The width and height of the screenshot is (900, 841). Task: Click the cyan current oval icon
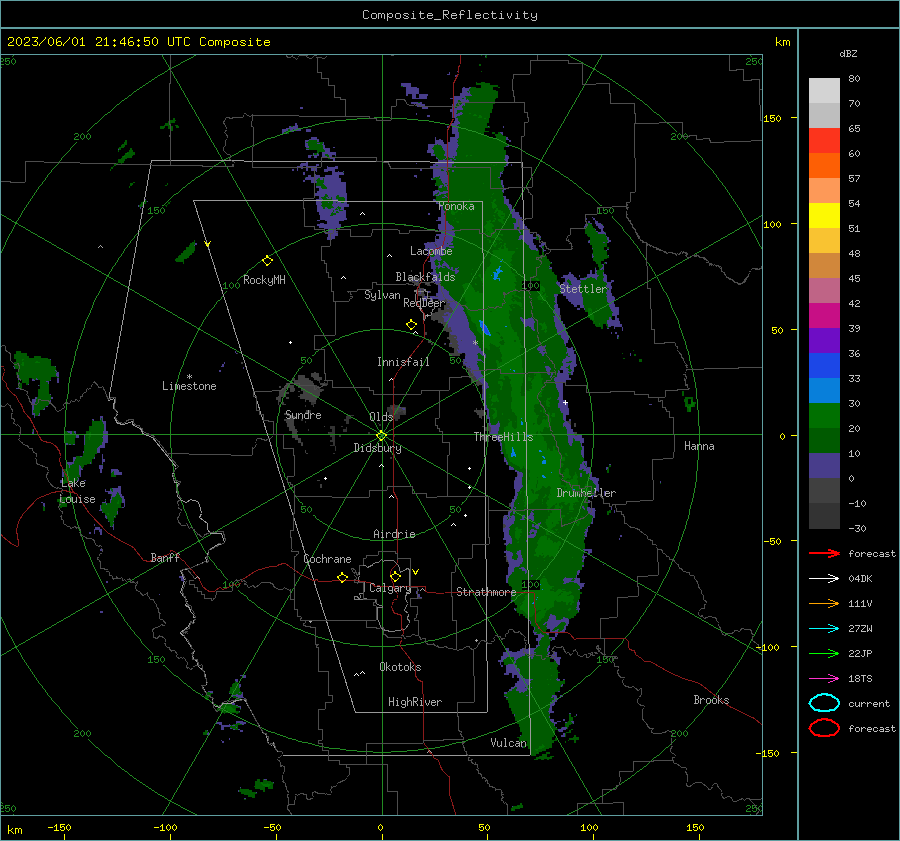pos(824,703)
